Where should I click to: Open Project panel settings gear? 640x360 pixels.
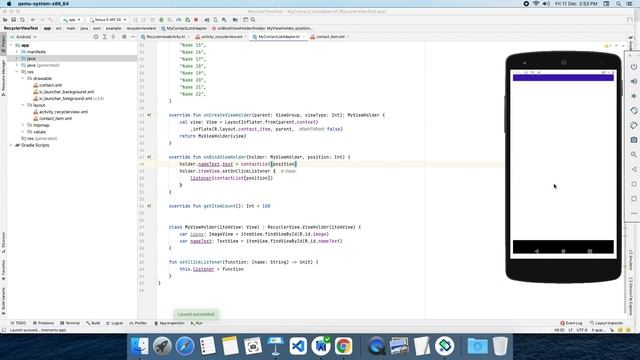point(124,37)
